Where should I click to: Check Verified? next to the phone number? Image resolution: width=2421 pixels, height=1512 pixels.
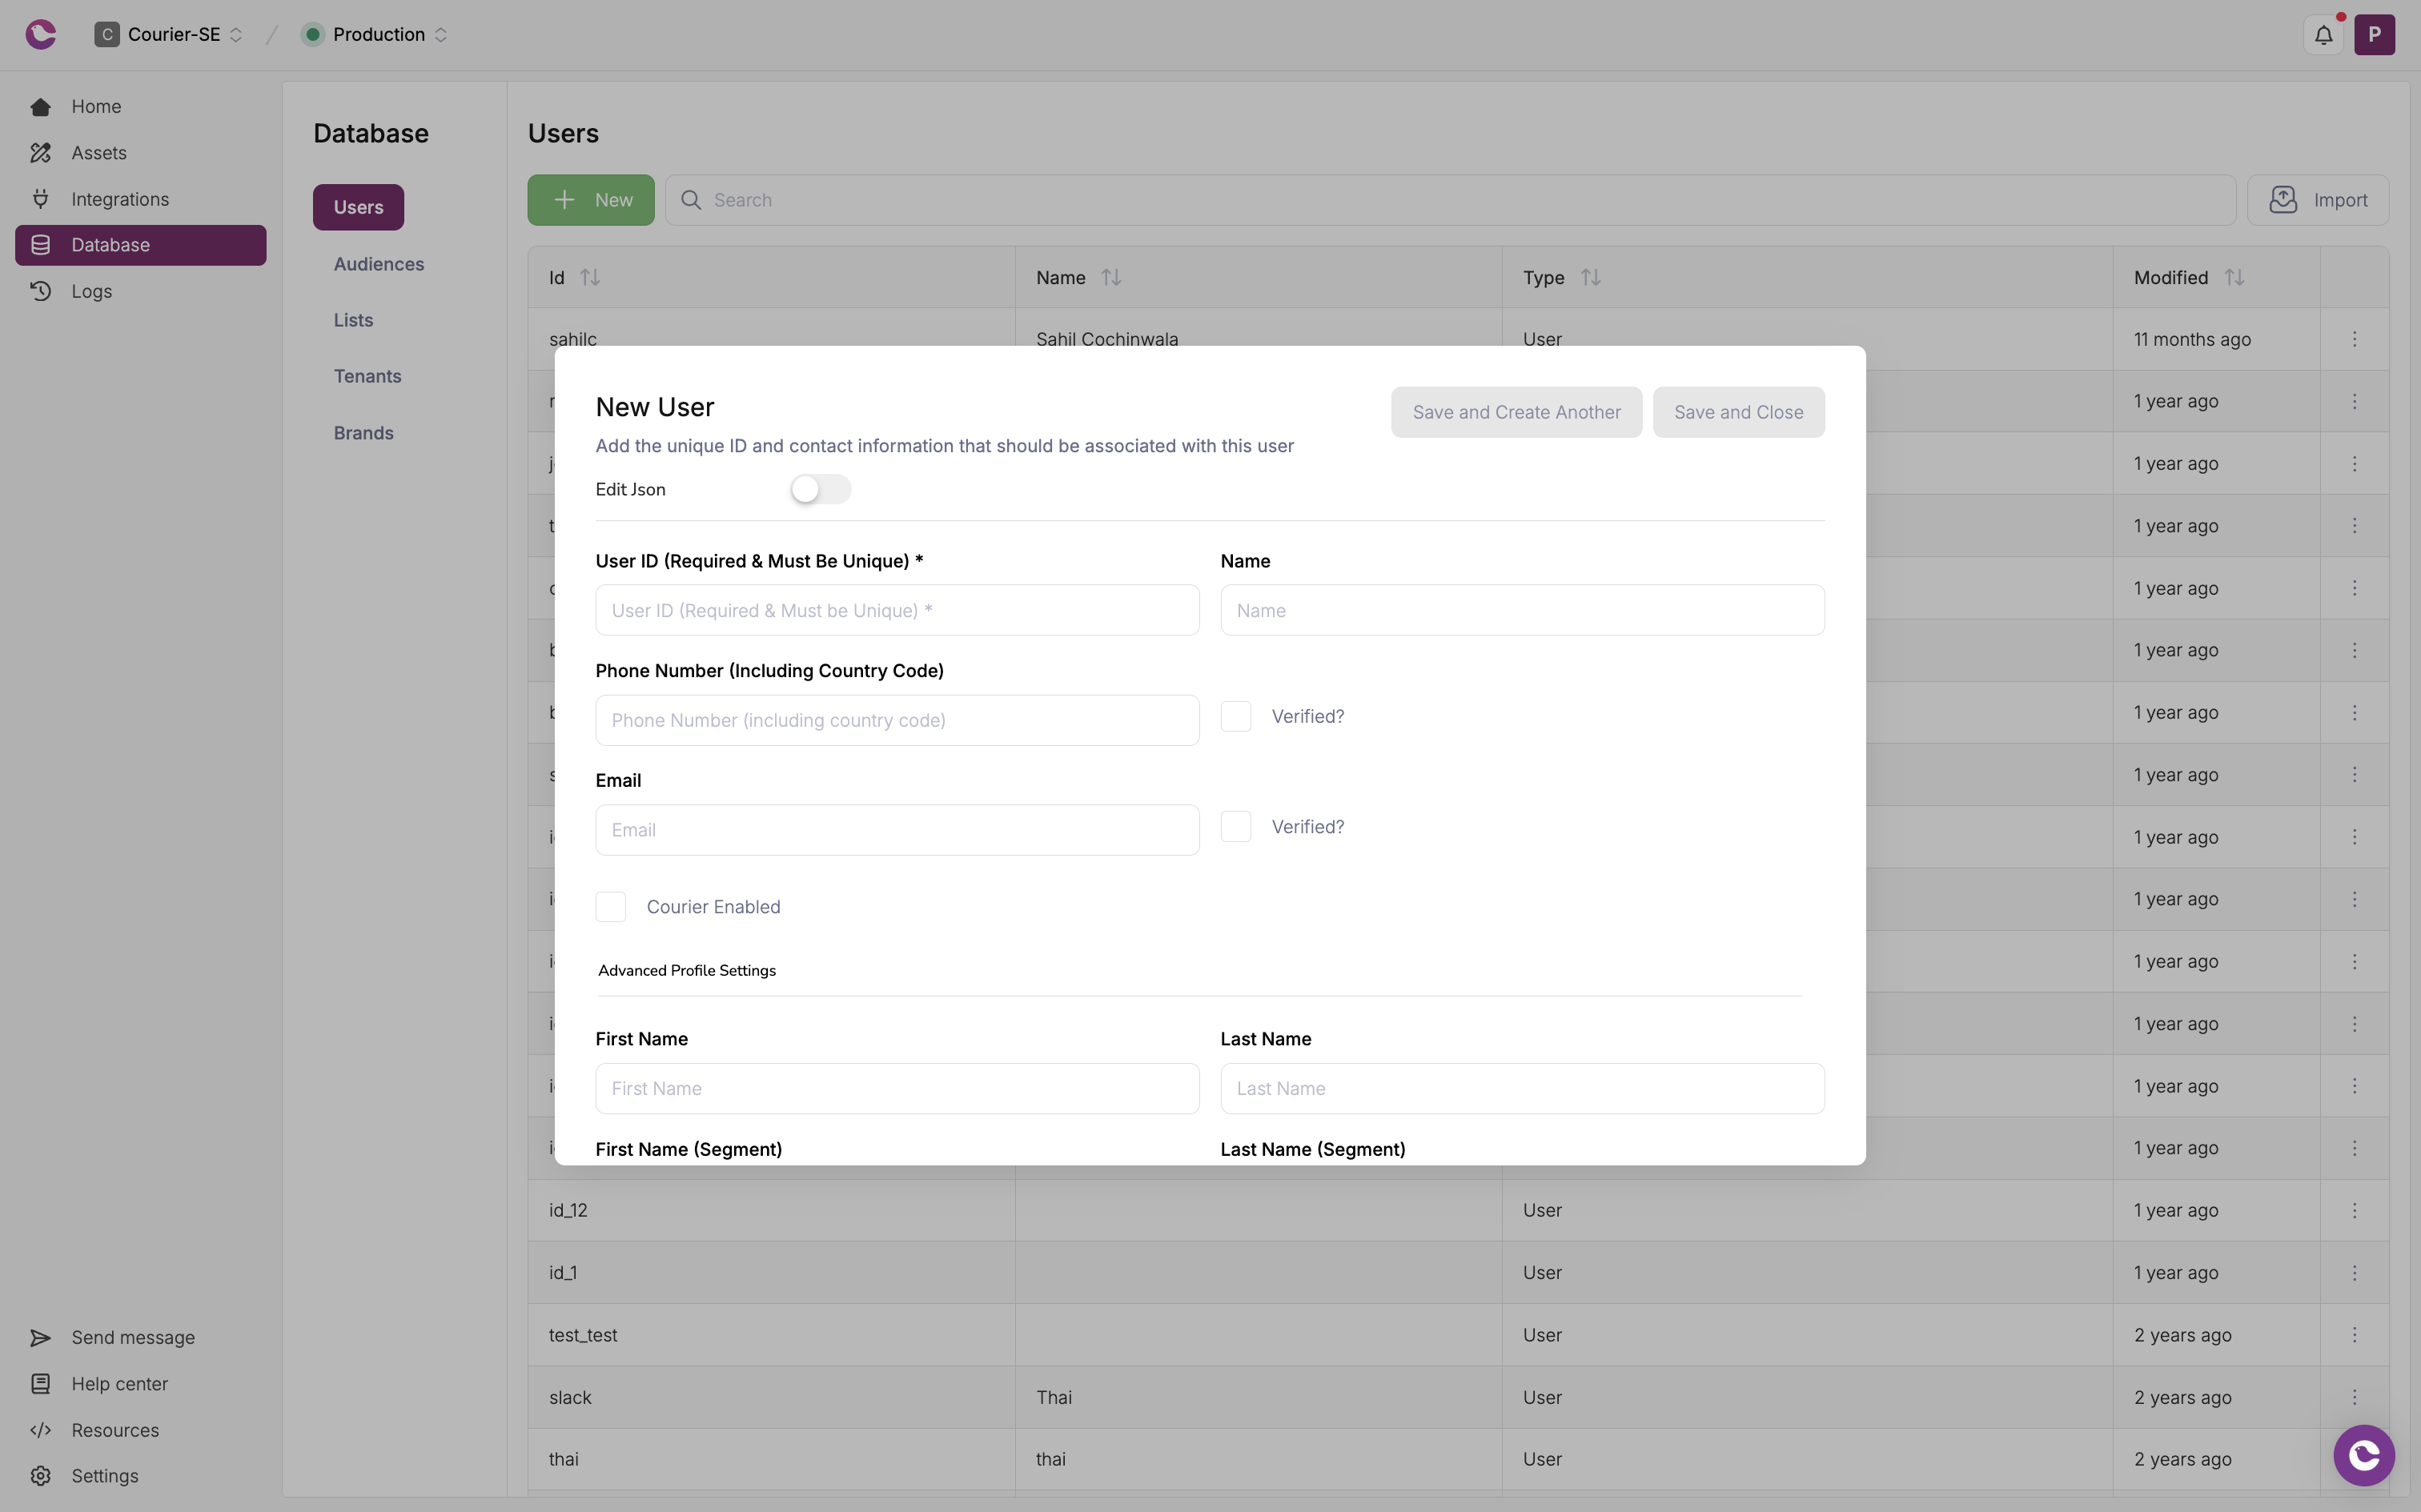click(1236, 716)
